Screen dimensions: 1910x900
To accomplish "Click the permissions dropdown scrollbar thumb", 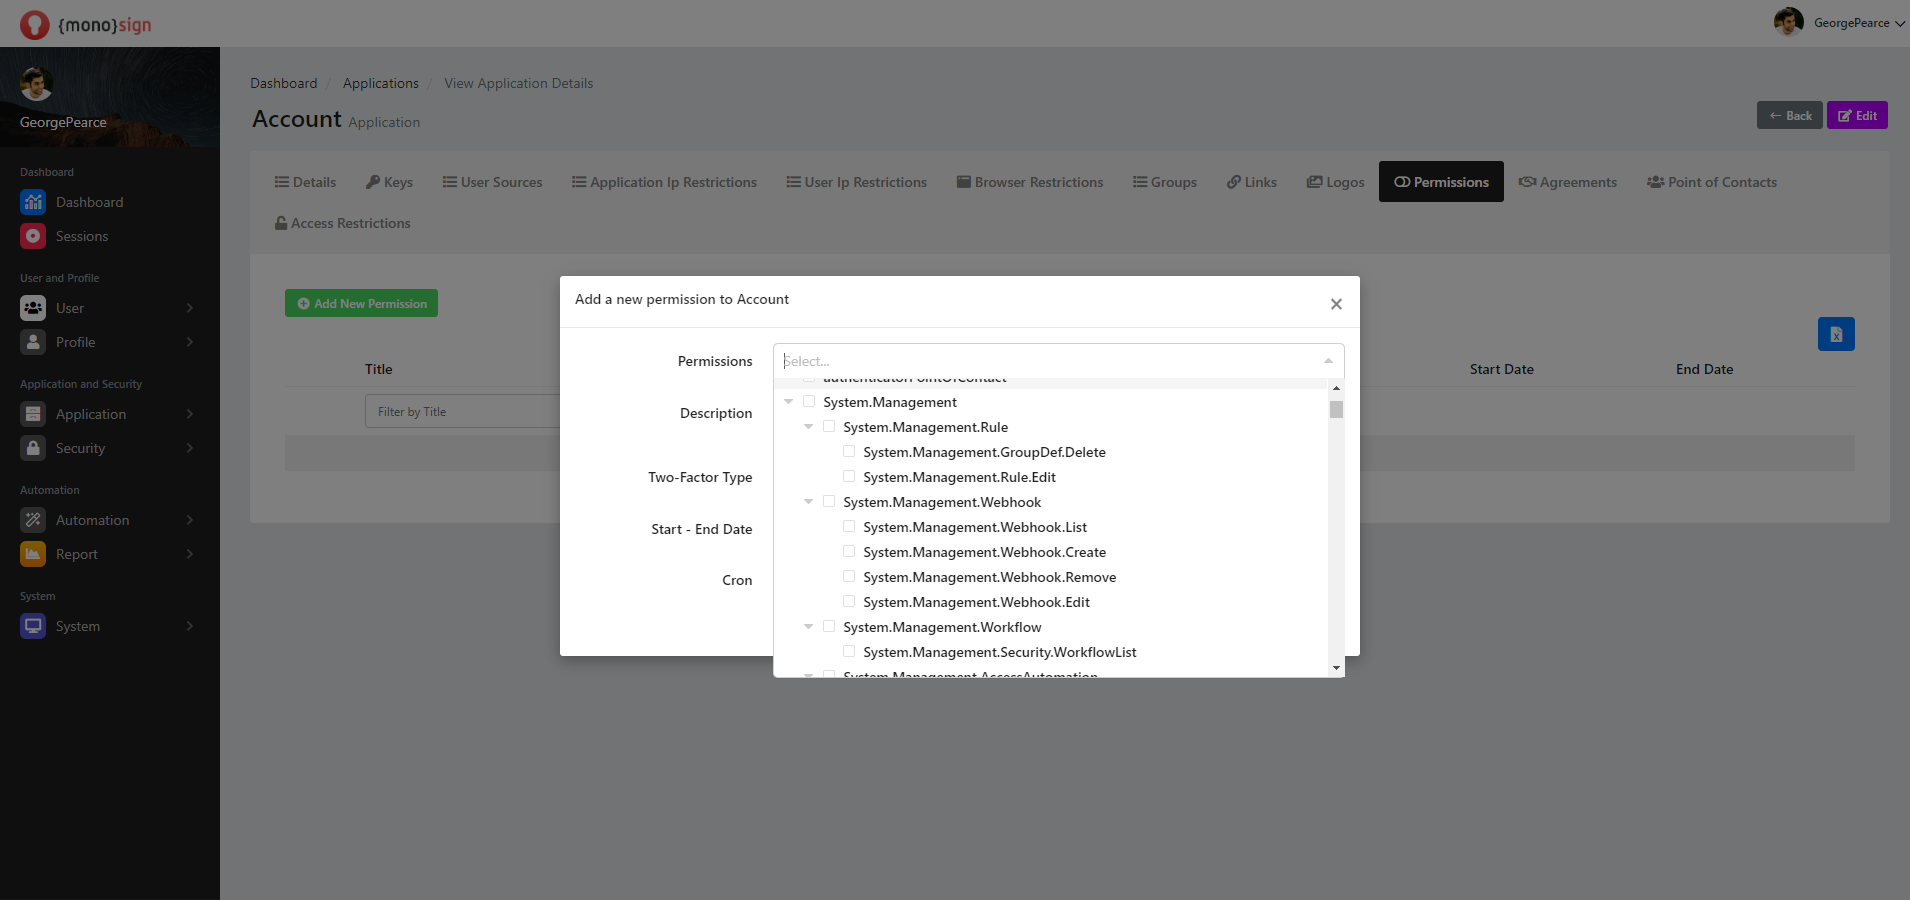I will coord(1336,409).
